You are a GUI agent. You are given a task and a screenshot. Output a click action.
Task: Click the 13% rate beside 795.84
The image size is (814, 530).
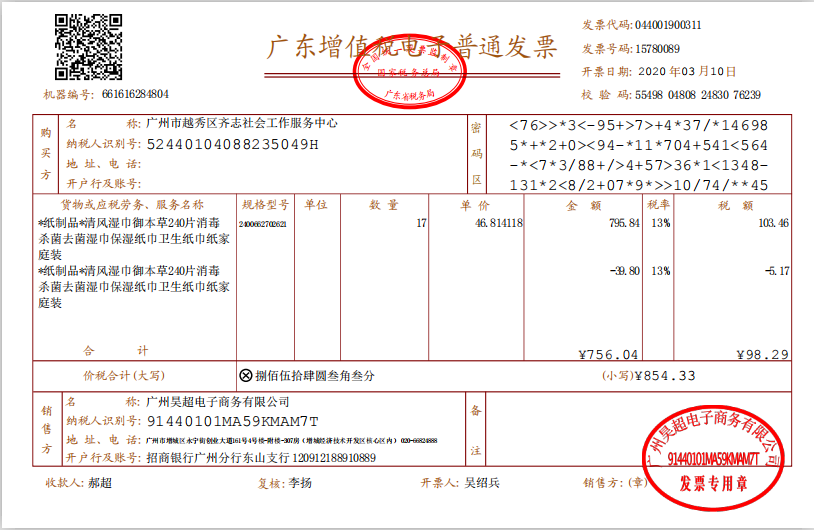[661, 223]
